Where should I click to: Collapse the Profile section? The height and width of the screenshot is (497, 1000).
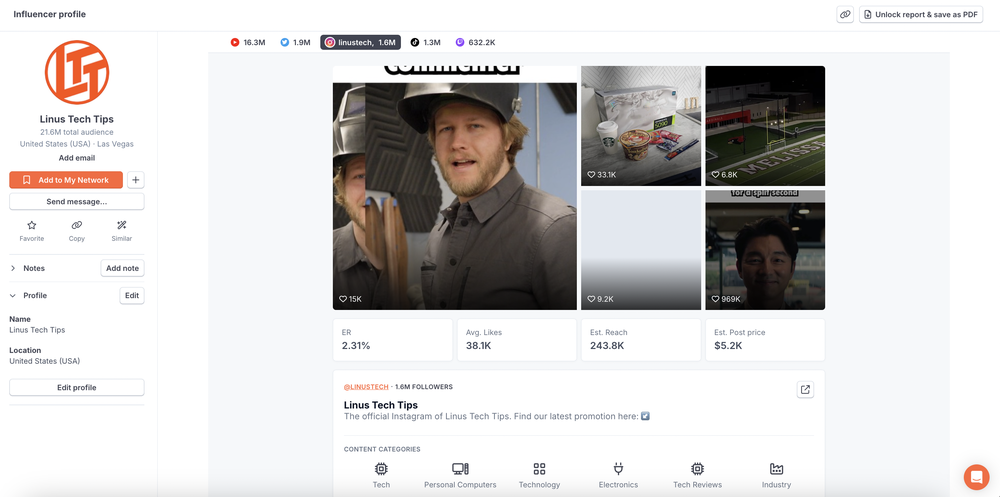tap(13, 296)
